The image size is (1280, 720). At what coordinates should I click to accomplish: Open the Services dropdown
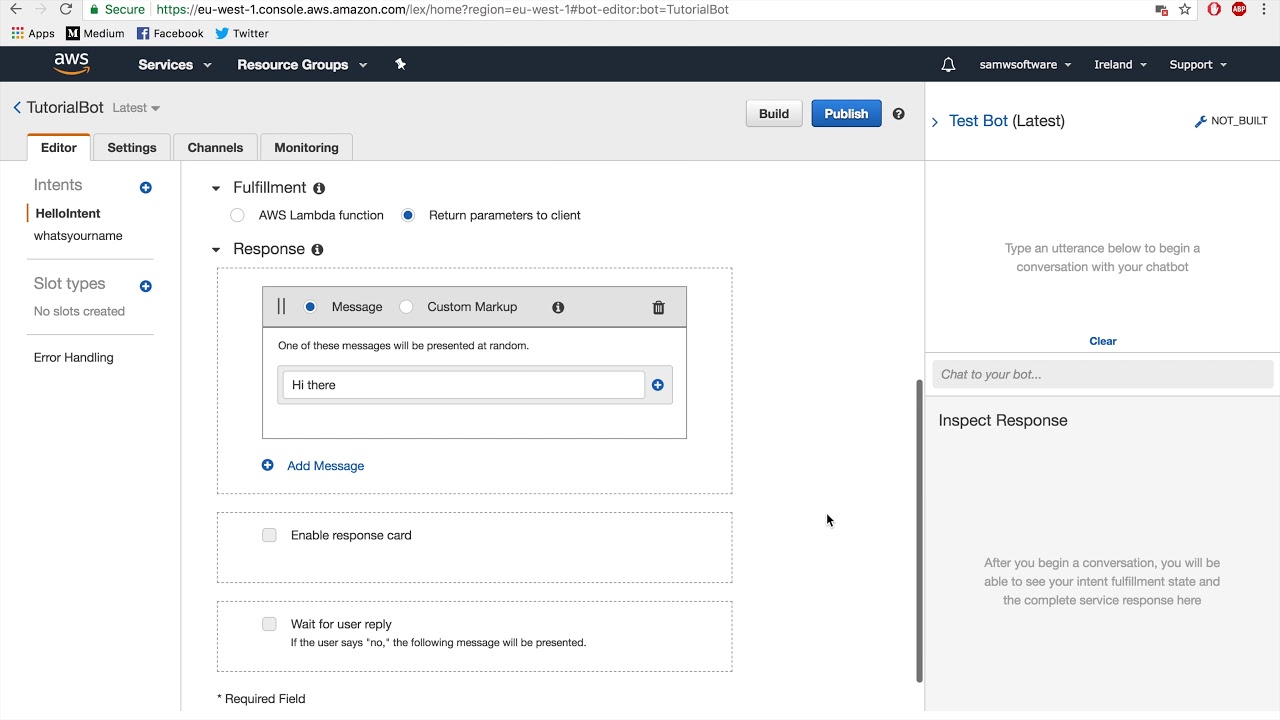[x=175, y=64]
